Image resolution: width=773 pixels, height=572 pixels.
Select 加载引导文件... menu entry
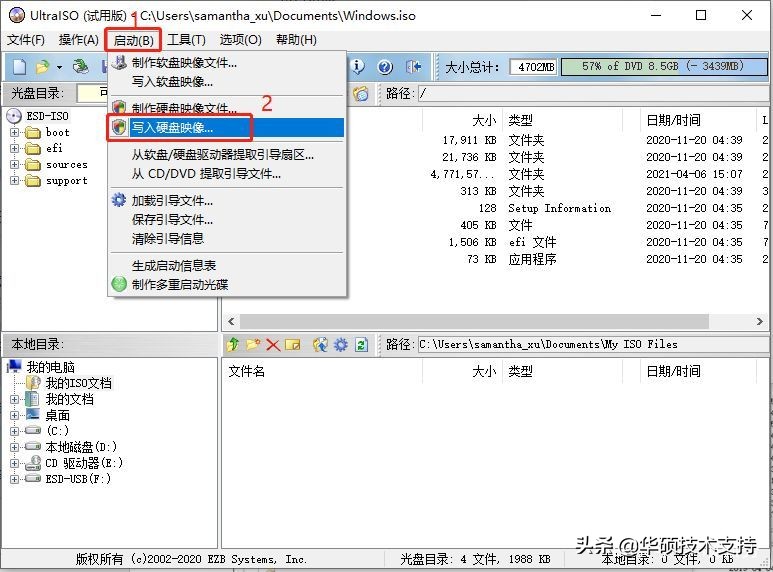click(227, 201)
